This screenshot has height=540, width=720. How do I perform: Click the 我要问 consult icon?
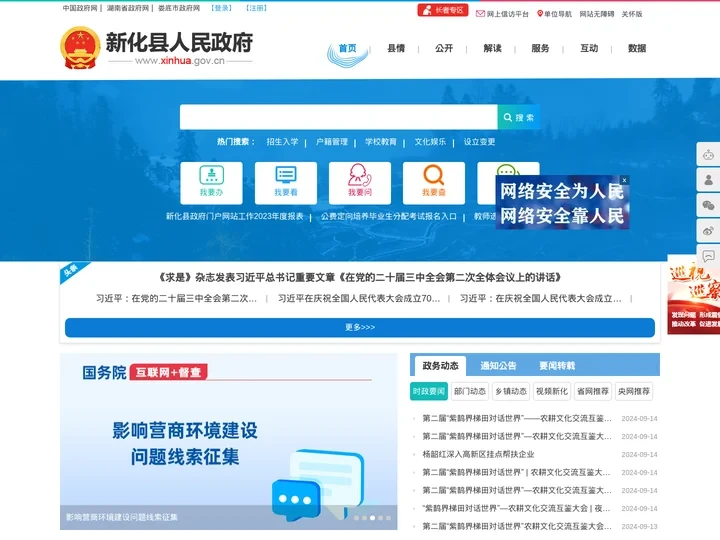[360, 183]
